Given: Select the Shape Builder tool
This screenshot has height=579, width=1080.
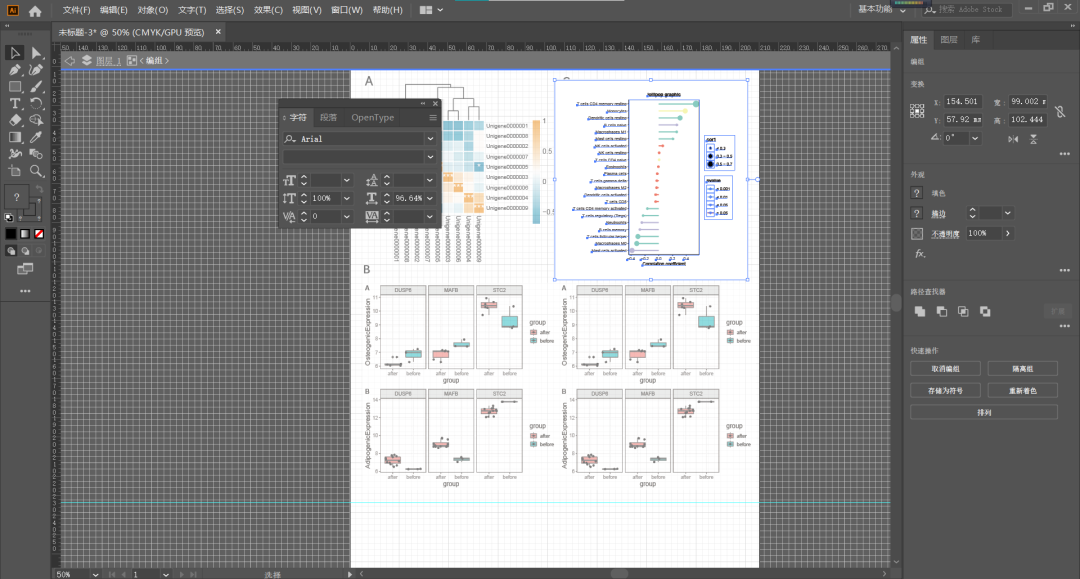Looking at the screenshot, I should (36, 120).
